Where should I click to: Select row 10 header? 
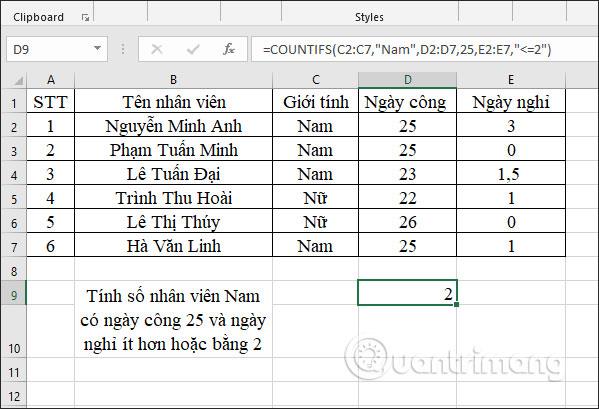point(14,331)
